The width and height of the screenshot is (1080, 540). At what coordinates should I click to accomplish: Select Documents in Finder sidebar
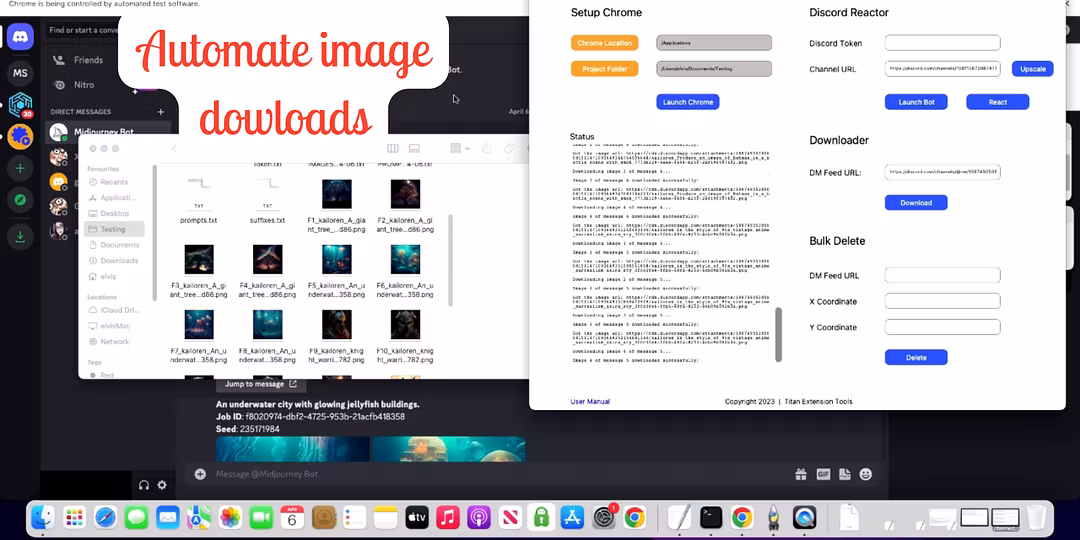coord(114,245)
